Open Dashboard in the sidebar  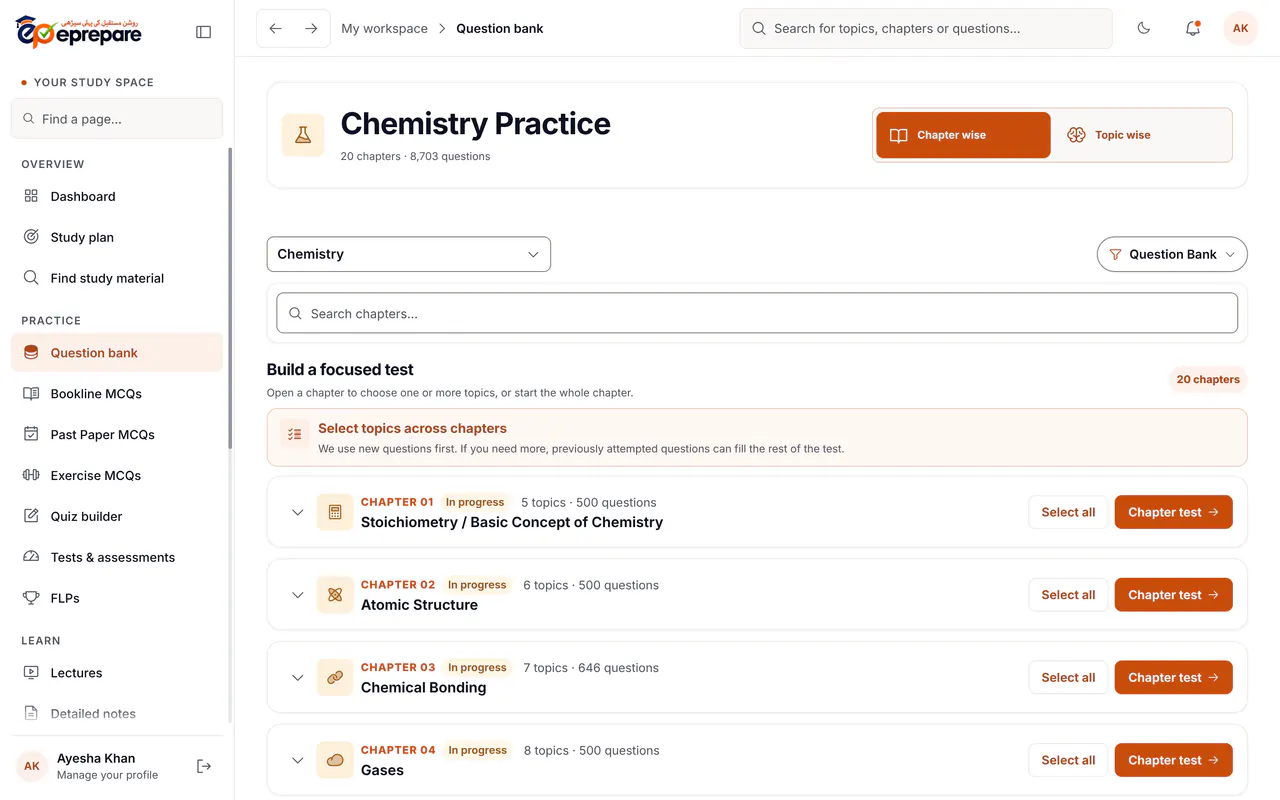tap(117, 196)
